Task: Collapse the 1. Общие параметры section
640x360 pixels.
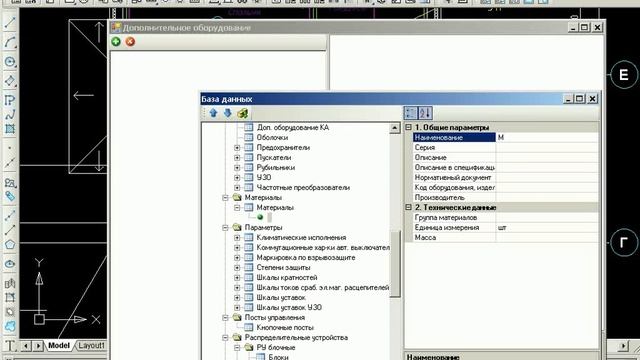Action: [409, 127]
